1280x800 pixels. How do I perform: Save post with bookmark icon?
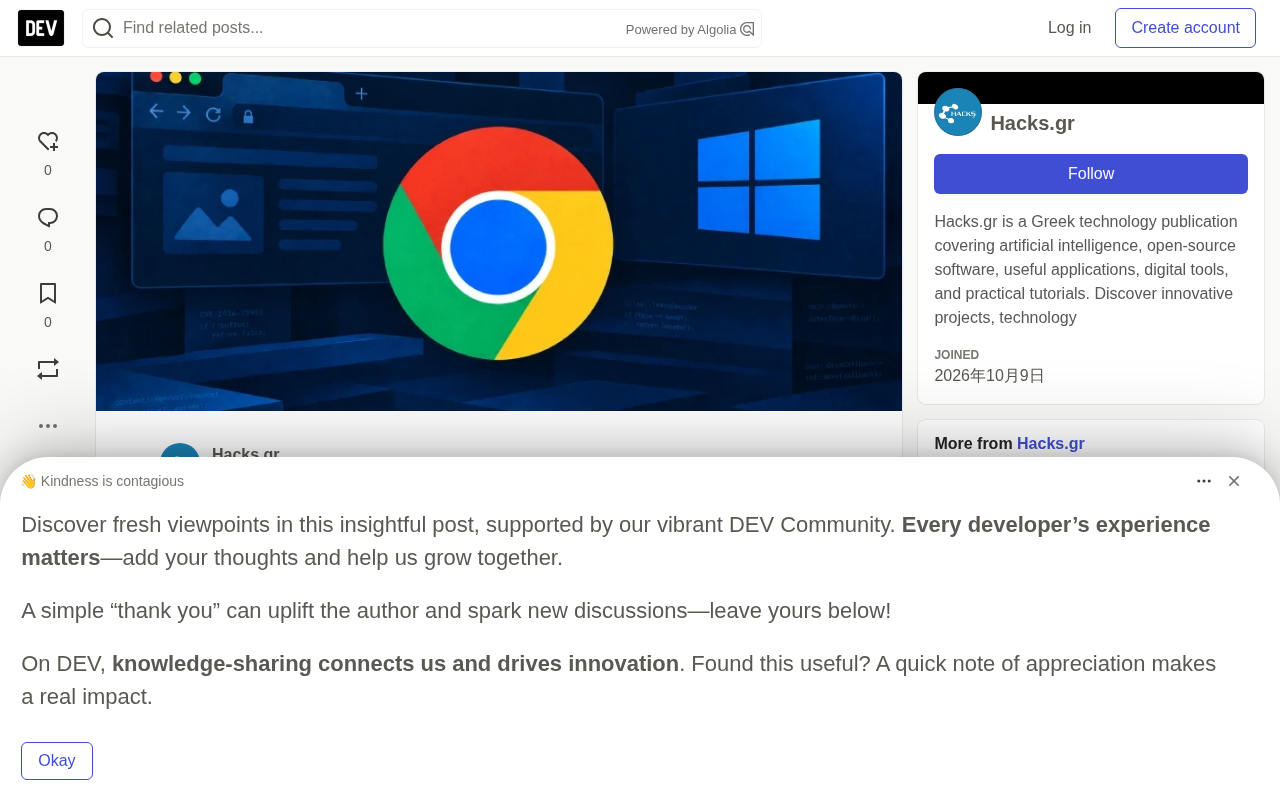[48, 293]
